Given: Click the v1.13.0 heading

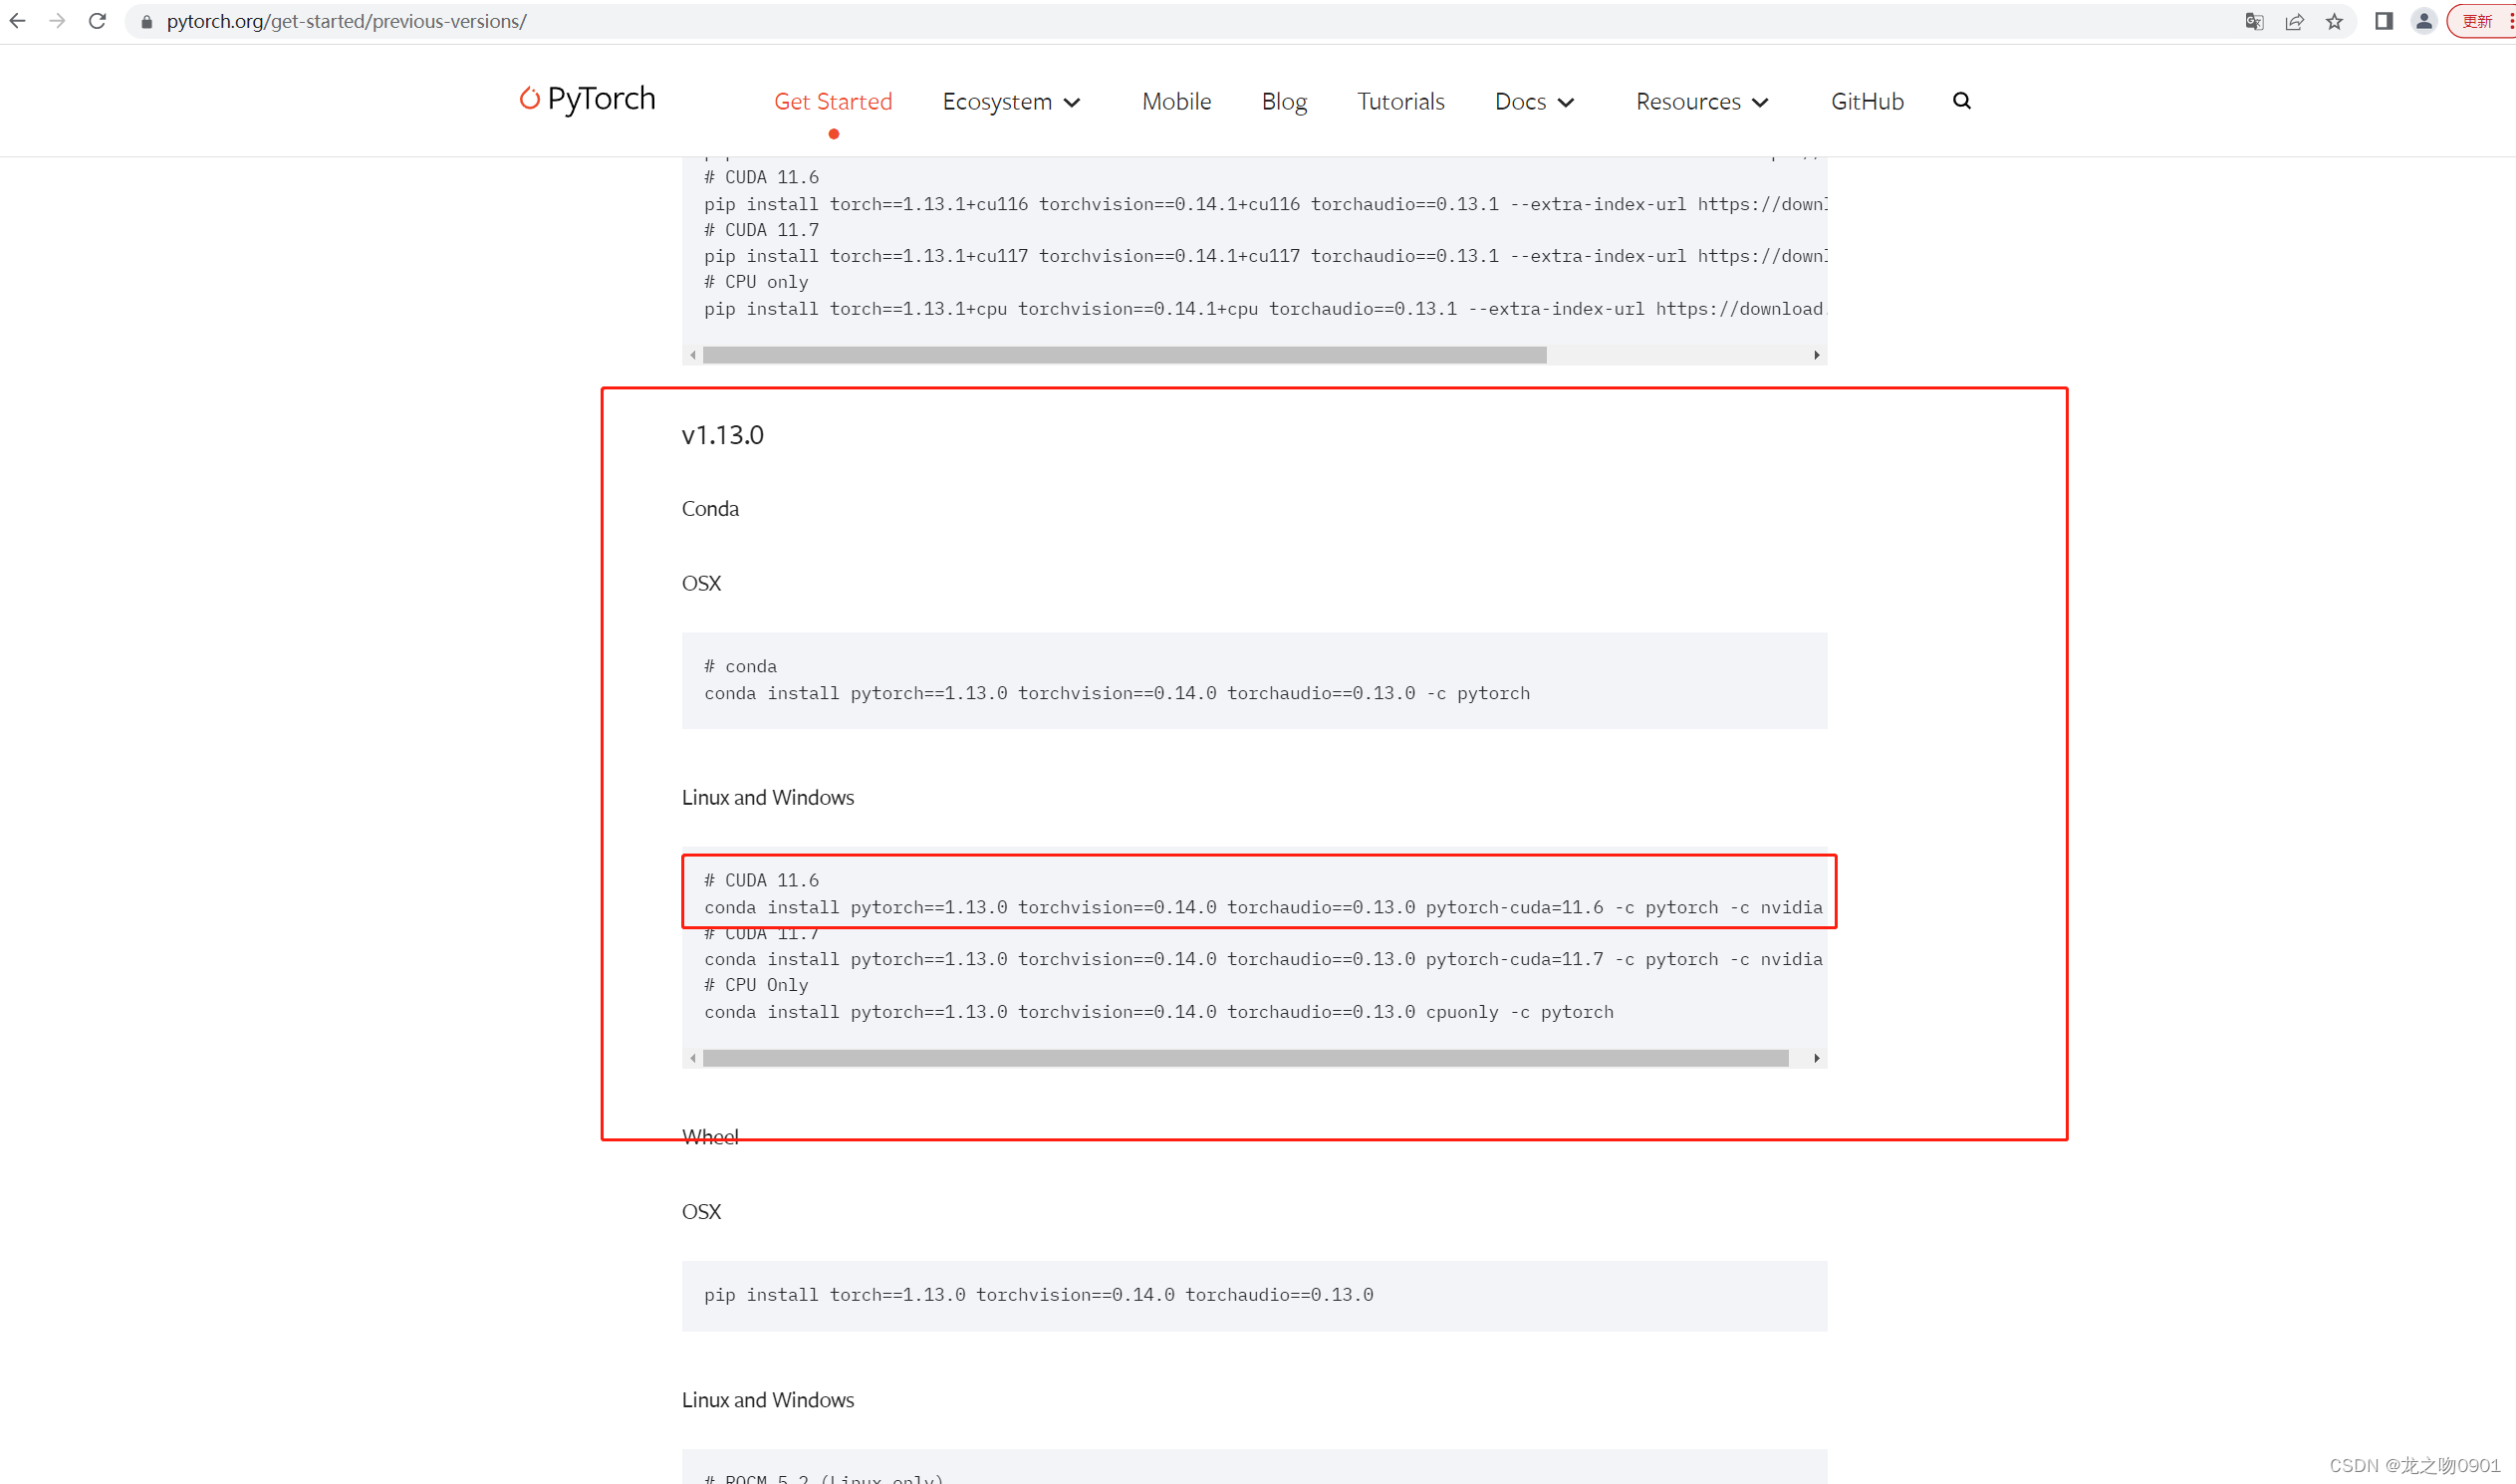Looking at the screenshot, I should pos(722,435).
